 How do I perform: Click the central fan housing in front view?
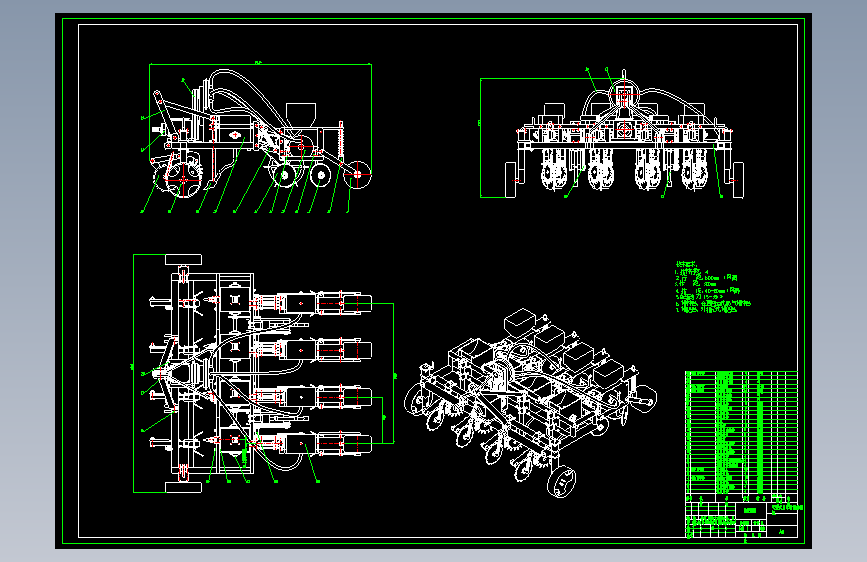click(624, 95)
